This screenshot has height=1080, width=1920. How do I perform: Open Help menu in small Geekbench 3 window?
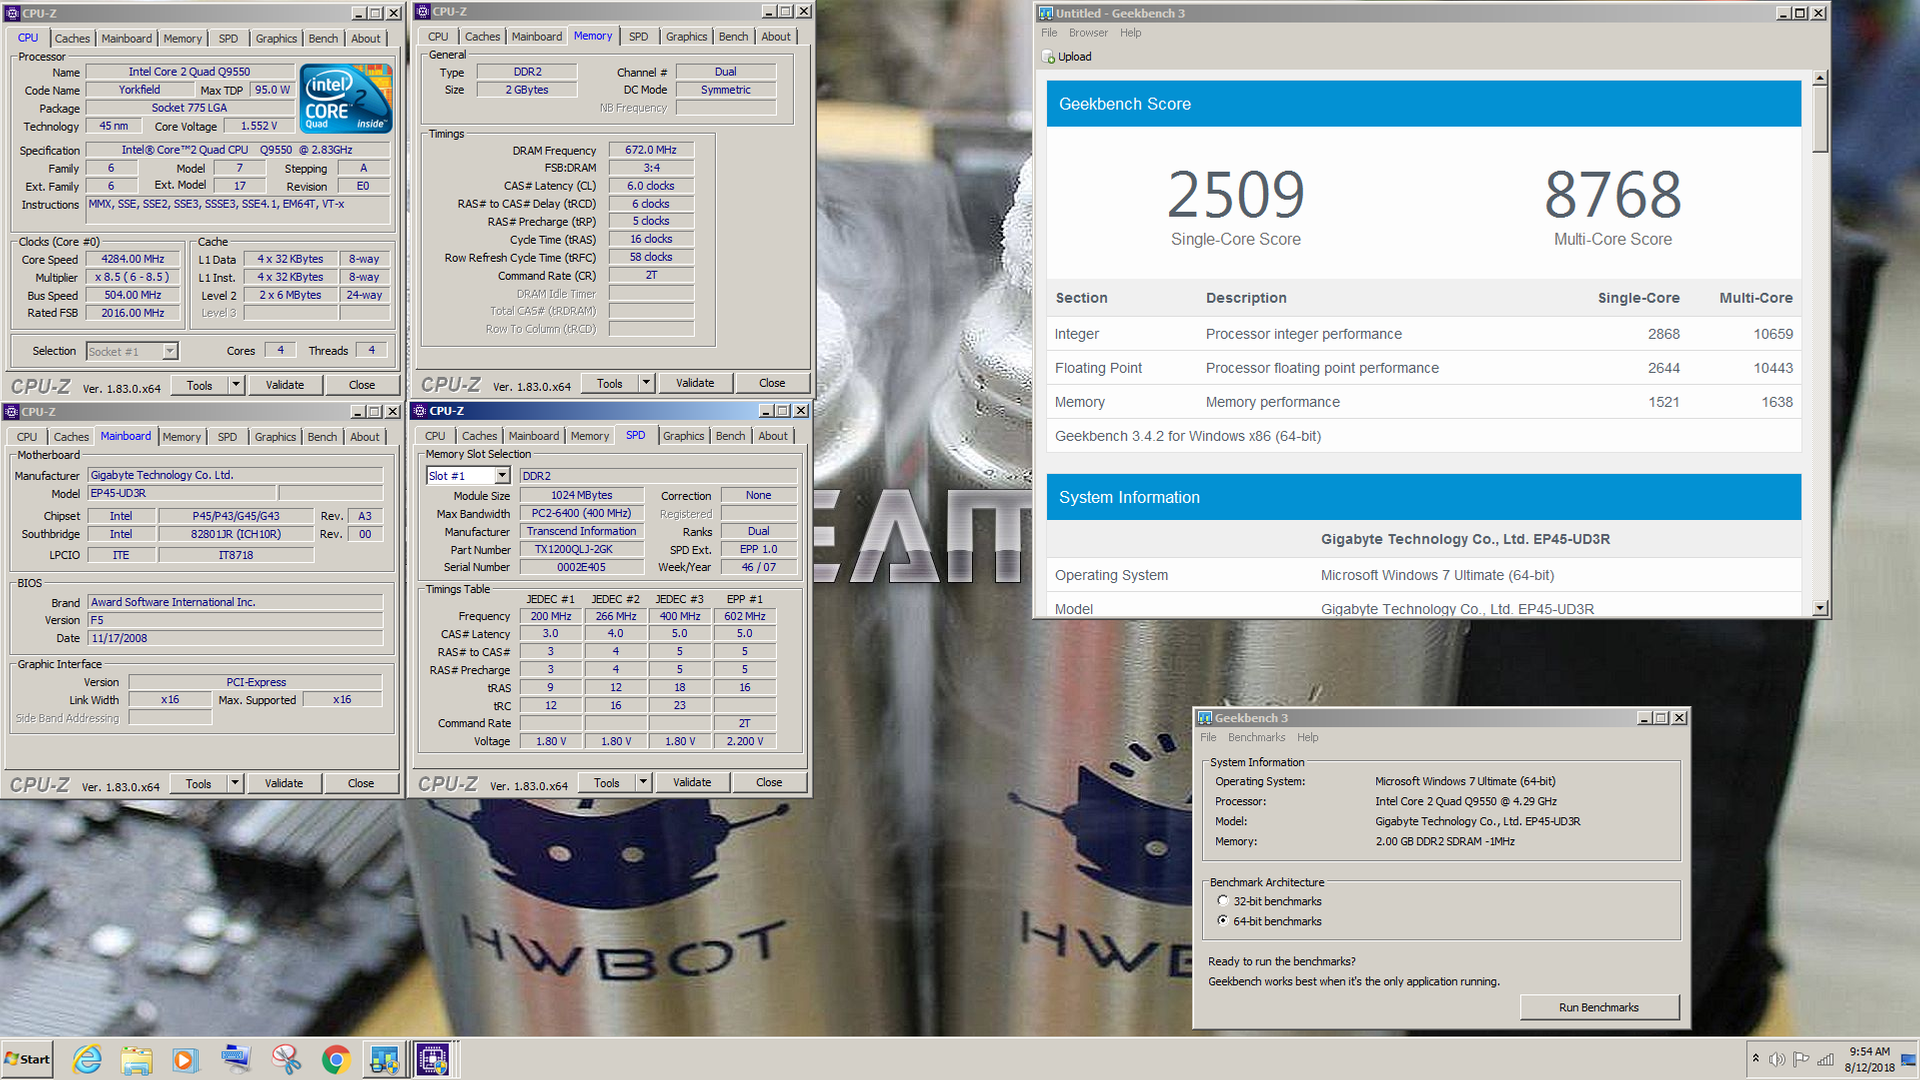[1307, 738]
